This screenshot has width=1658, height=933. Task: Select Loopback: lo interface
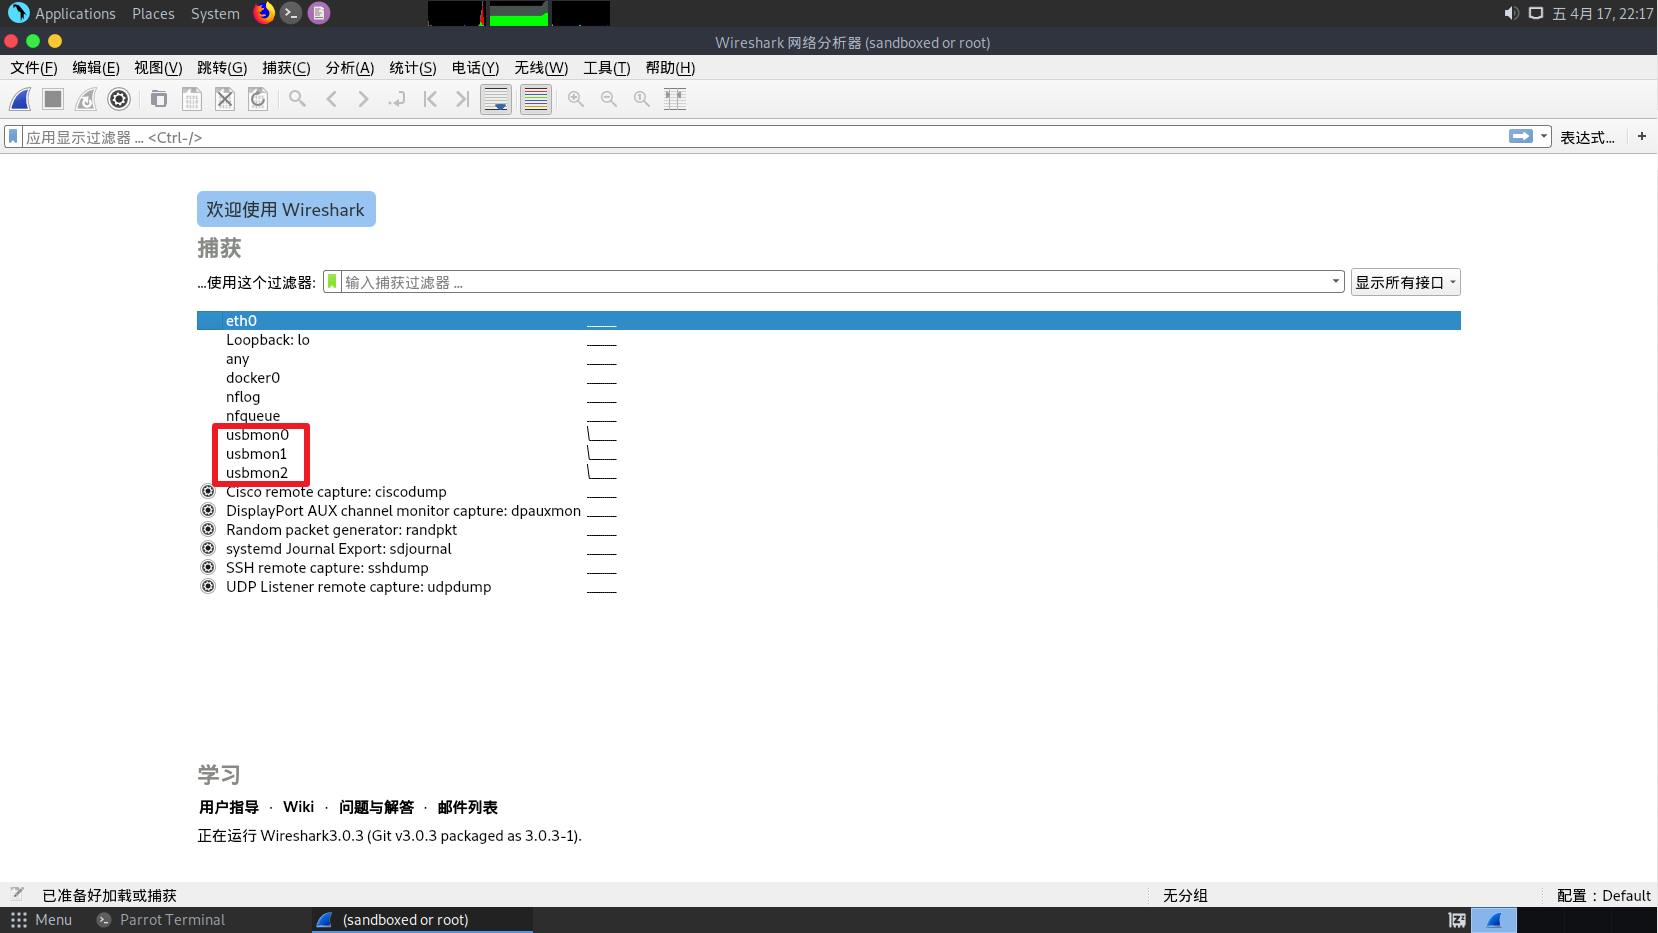[829, 340]
